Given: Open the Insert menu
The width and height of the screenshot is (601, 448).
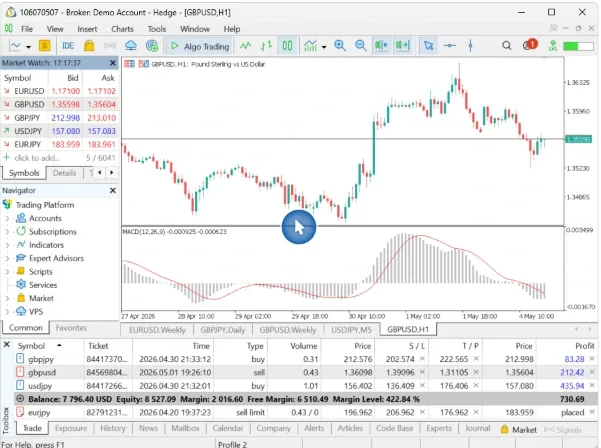Looking at the screenshot, I should coord(87,29).
